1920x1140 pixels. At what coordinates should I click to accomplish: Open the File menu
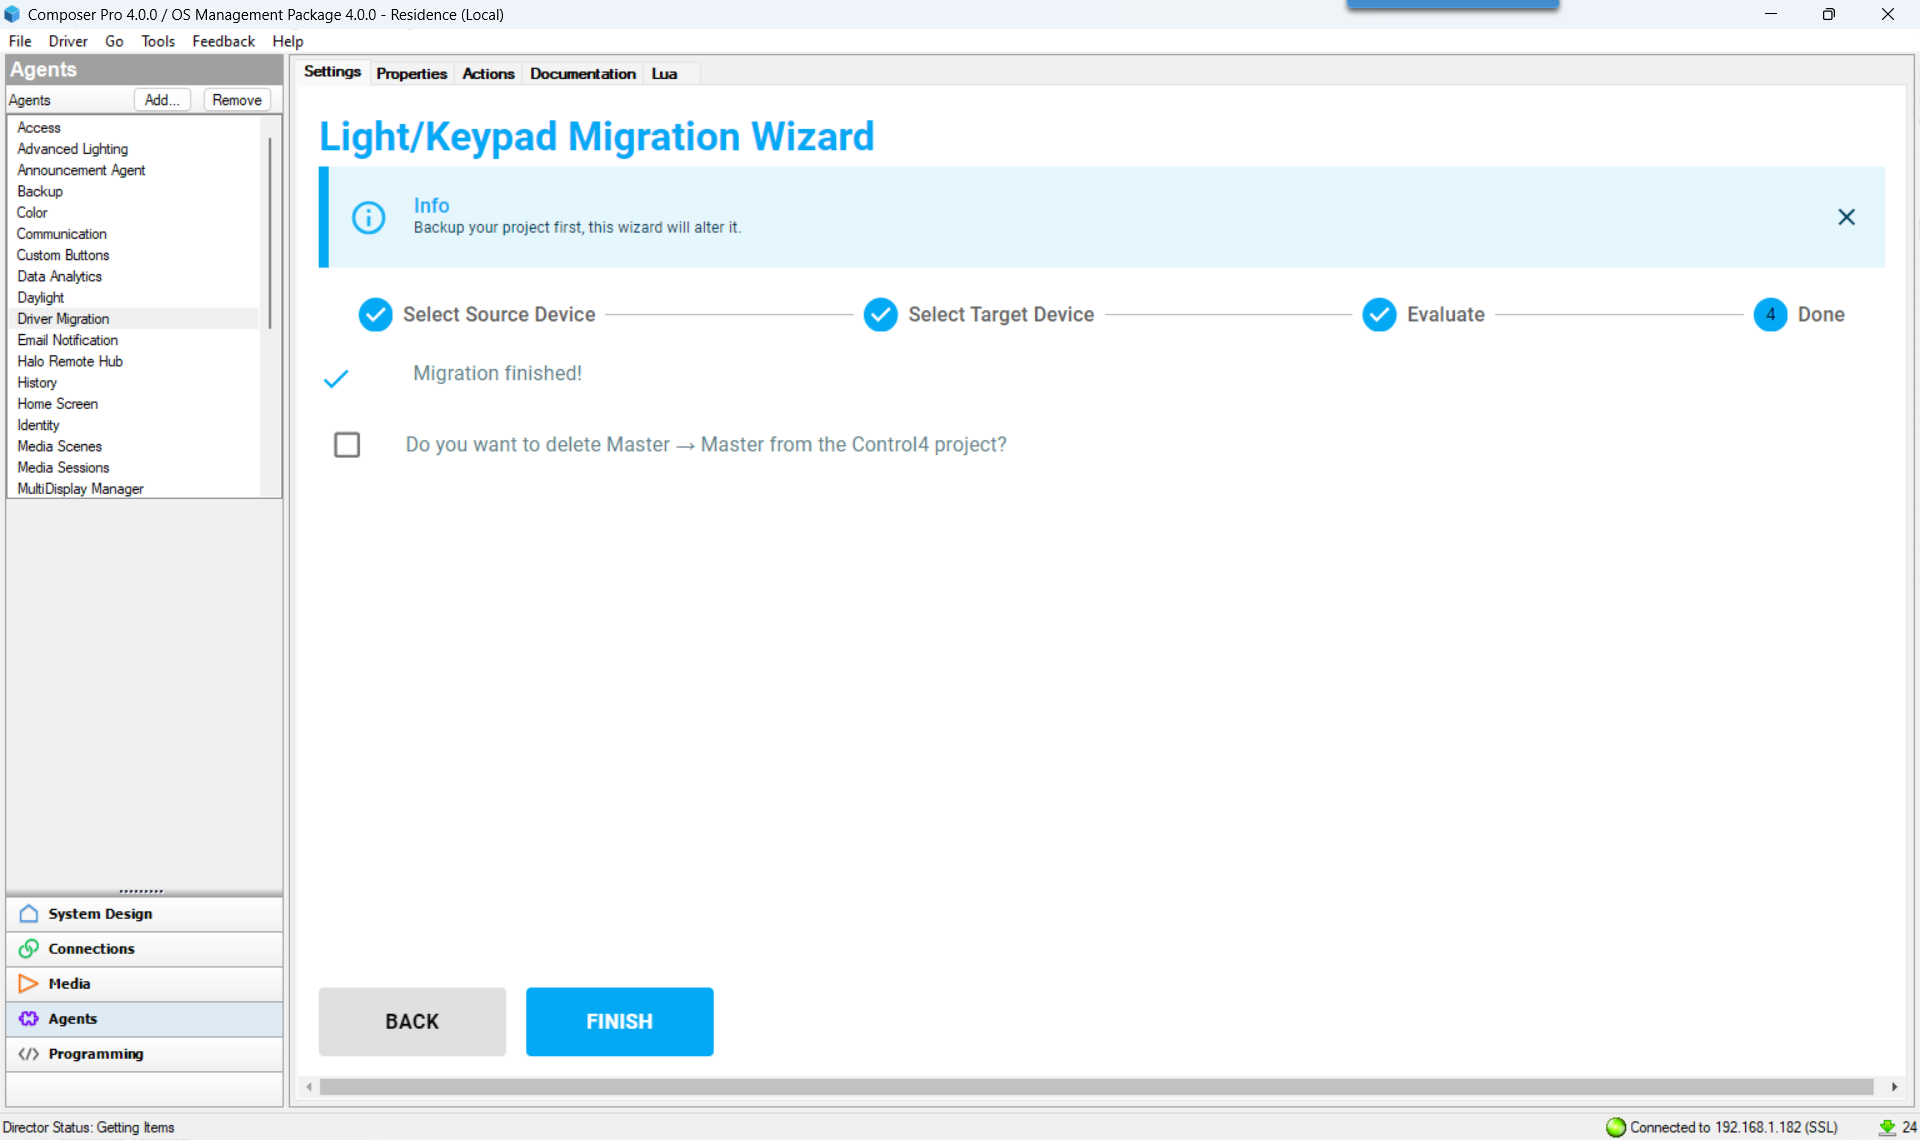[20, 41]
